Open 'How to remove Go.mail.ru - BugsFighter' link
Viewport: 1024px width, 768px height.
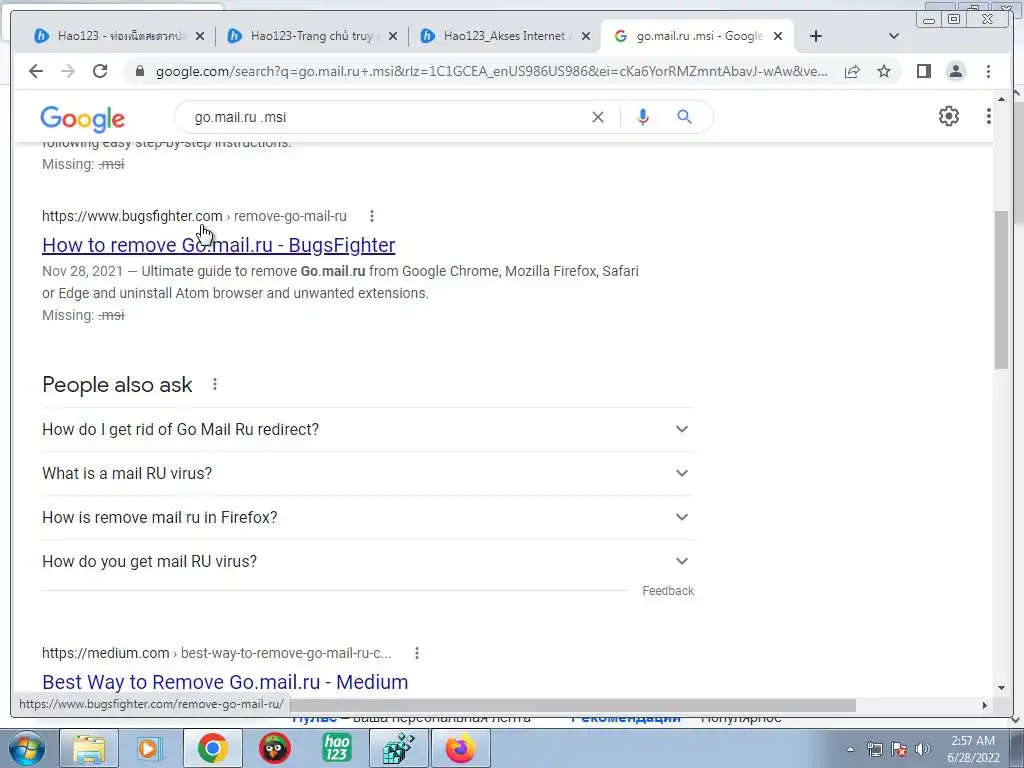[x=218, y=245]
